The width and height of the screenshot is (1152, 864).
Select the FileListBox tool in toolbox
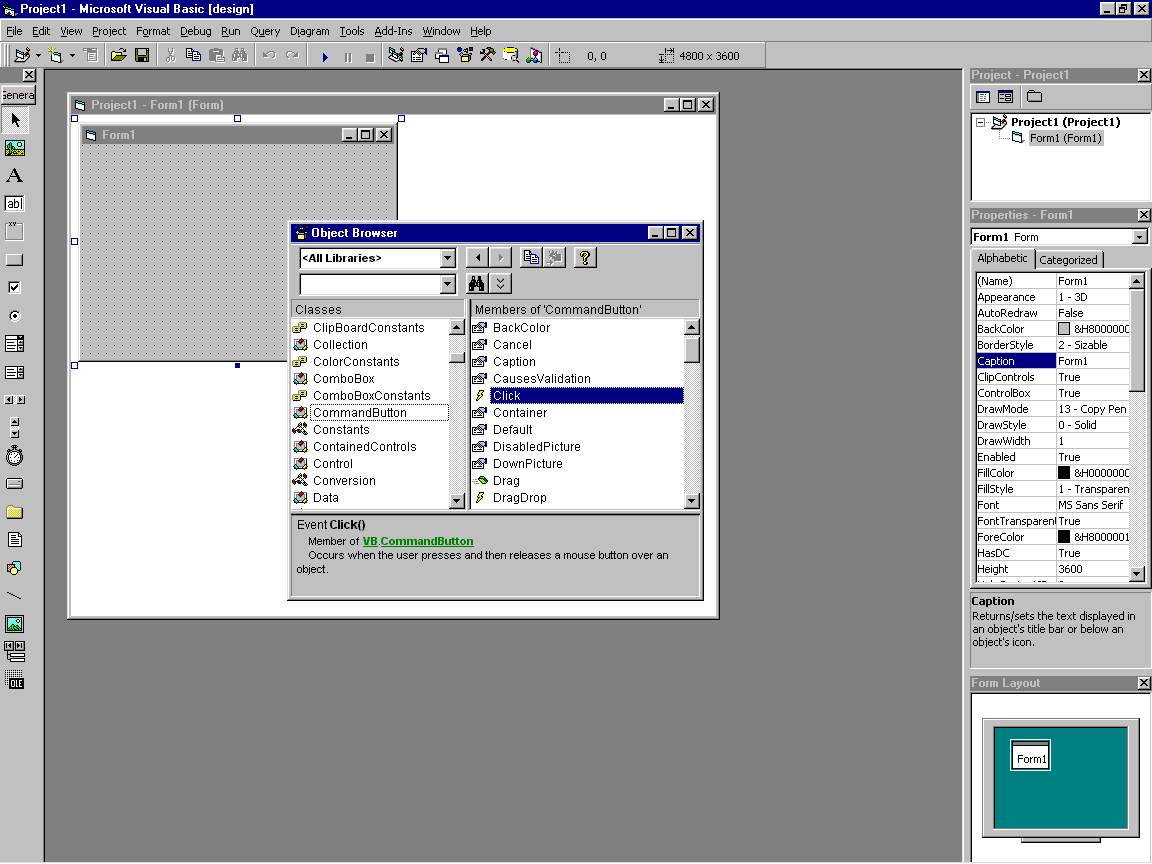click(15, 539)
